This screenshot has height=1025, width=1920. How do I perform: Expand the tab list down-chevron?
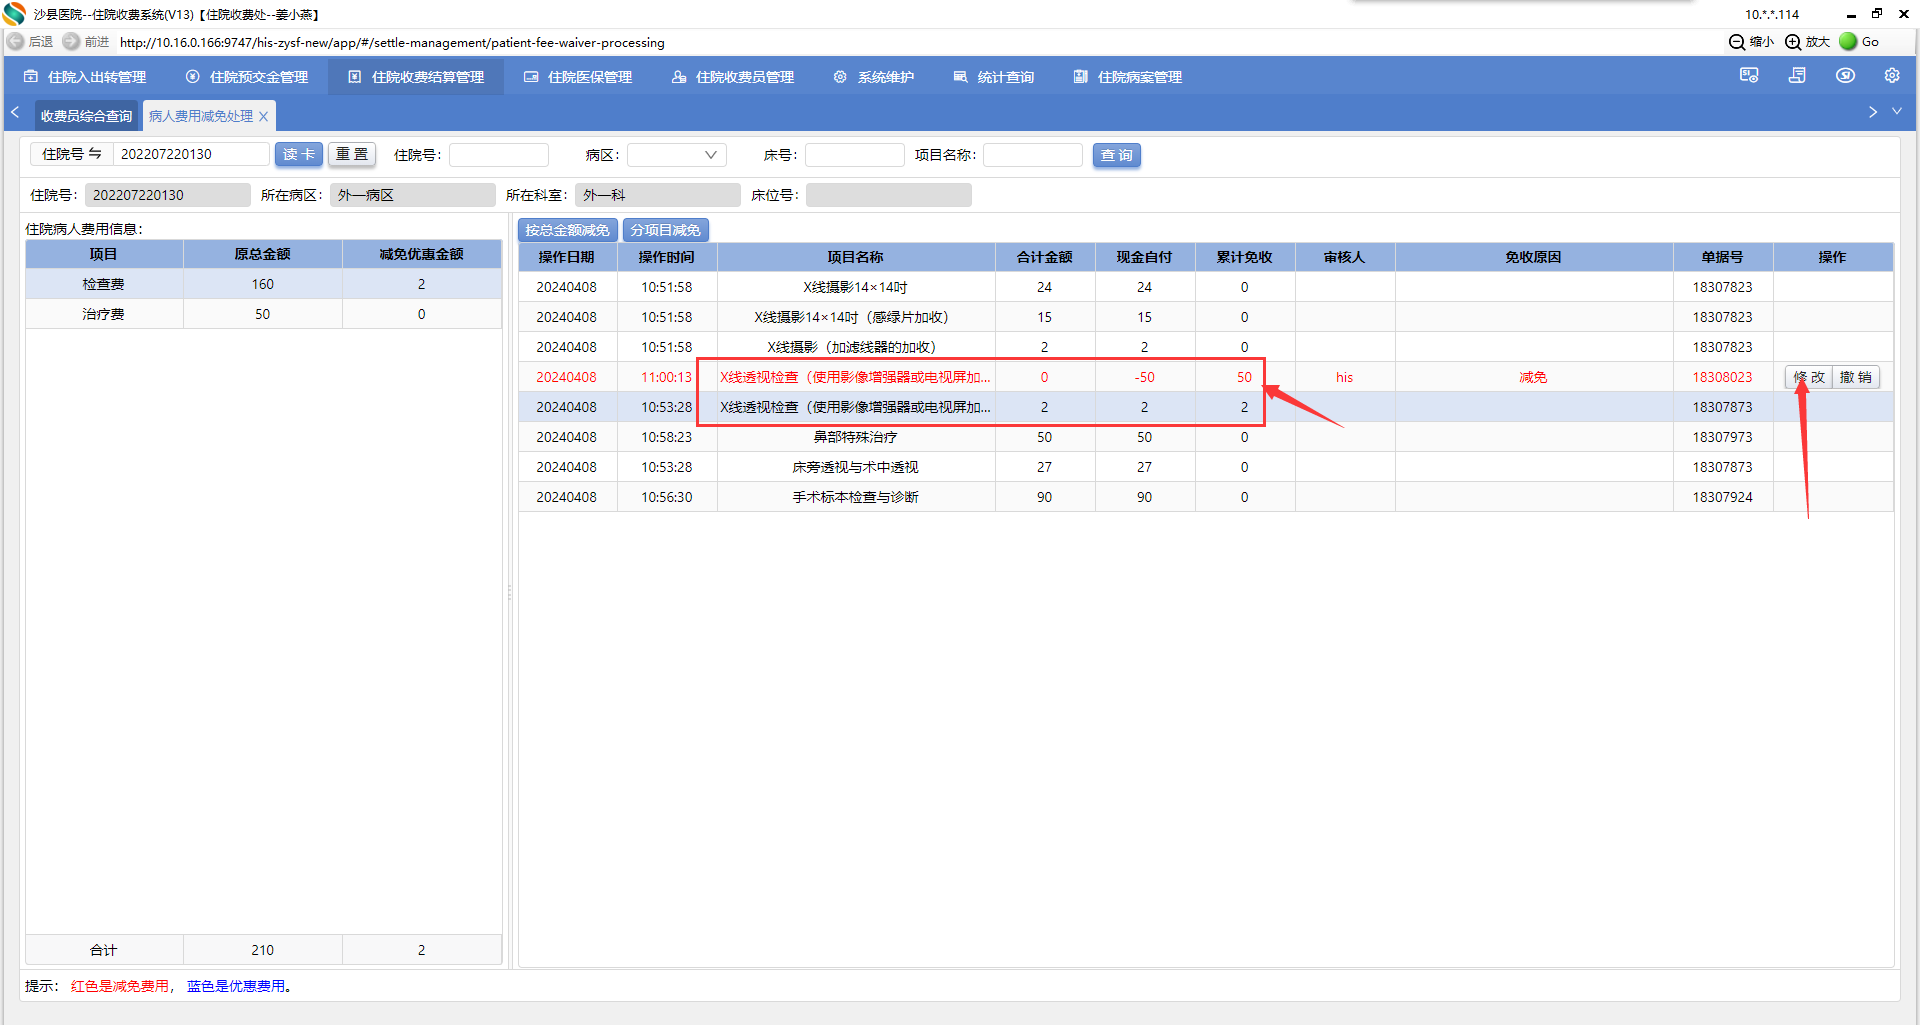[1897, 112]
